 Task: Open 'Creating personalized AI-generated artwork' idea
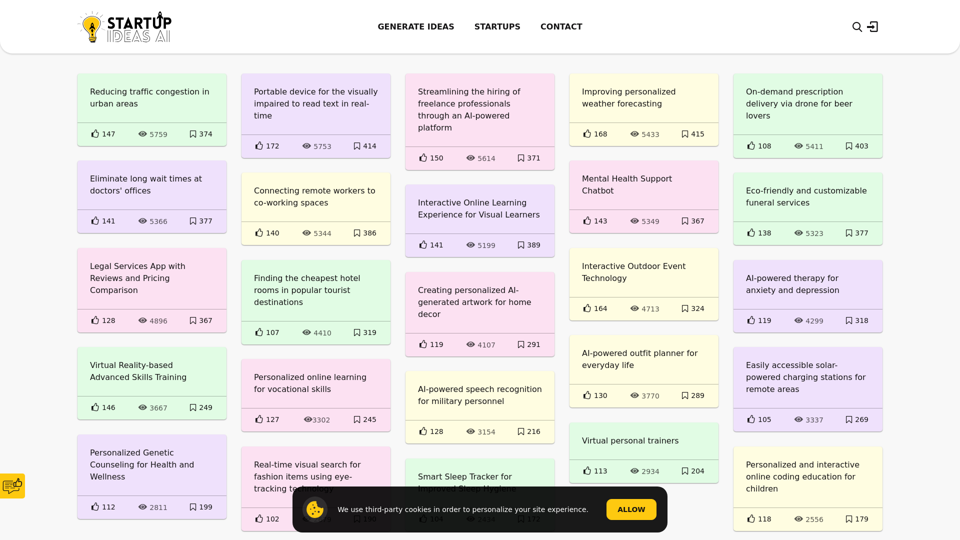(474, 302)
